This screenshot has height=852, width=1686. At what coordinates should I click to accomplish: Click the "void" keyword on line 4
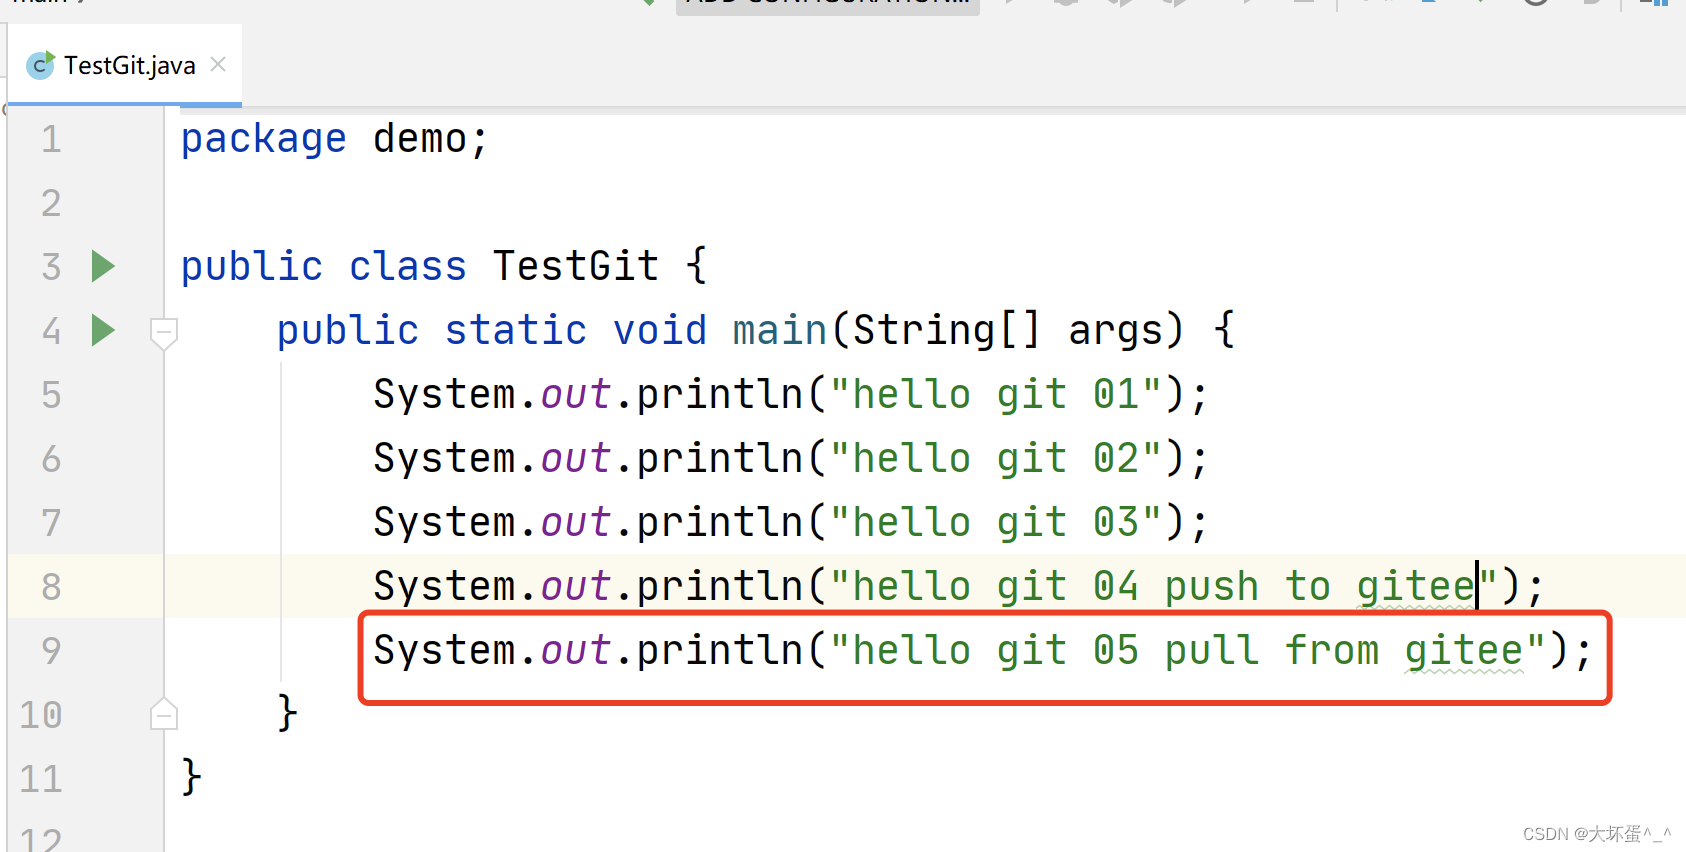click(x=660, y=331)
